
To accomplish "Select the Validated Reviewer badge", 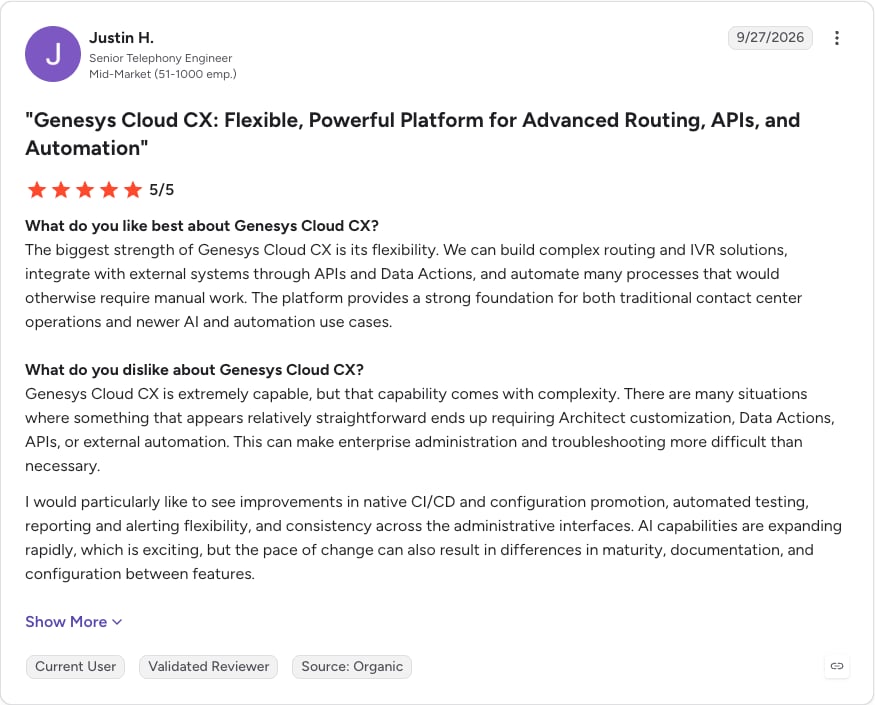I will click(x=209, y=666).
